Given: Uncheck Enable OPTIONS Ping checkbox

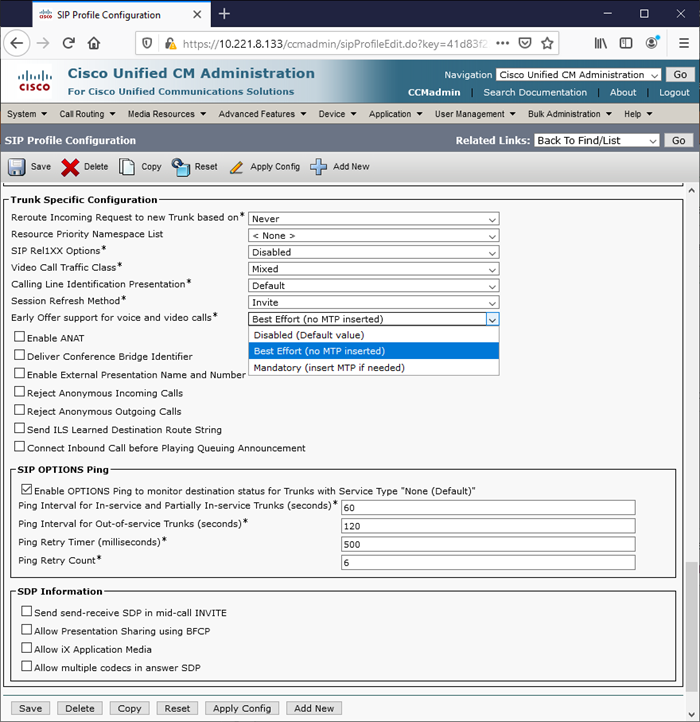Looking at the screenshot, I should [x=26, y=491].
